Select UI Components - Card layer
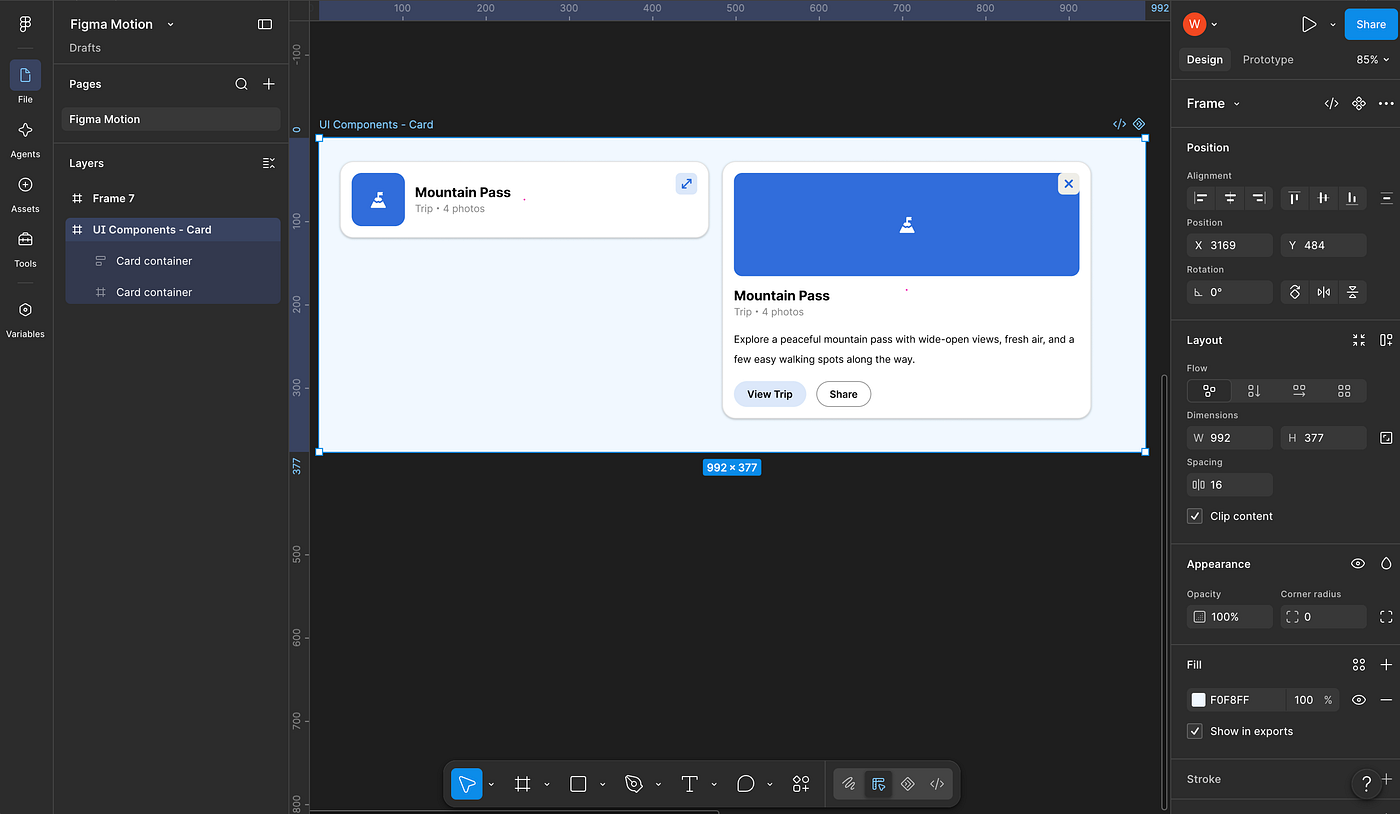 tap(173, 230)
